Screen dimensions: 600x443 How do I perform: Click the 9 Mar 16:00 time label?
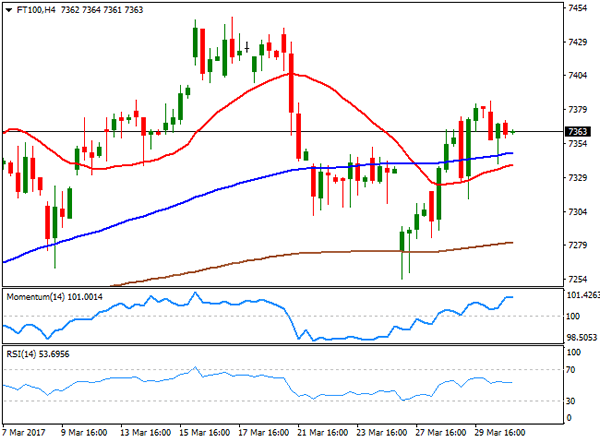pos(84,433)
